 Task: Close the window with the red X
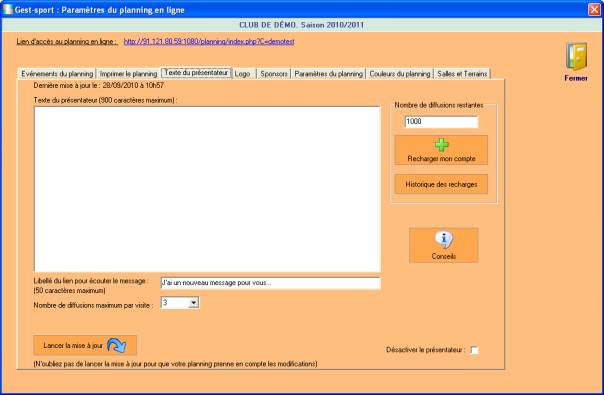pyautogui.click(x=594, y=9)
